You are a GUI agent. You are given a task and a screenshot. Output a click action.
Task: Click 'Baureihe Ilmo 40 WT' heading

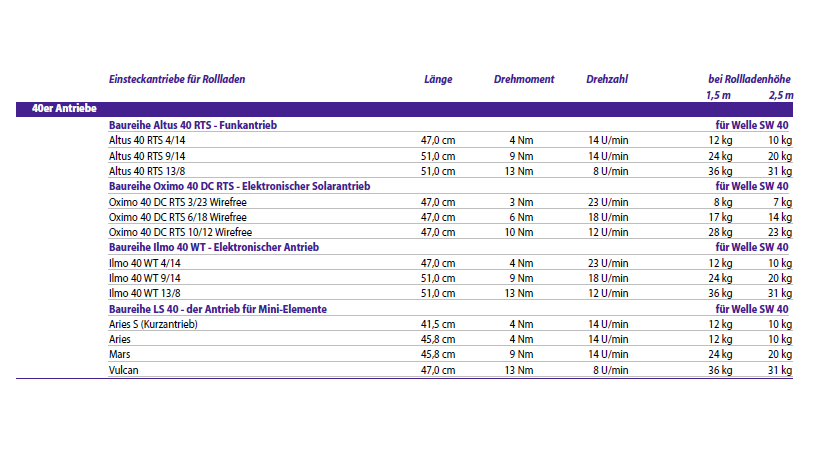(214, 248)
